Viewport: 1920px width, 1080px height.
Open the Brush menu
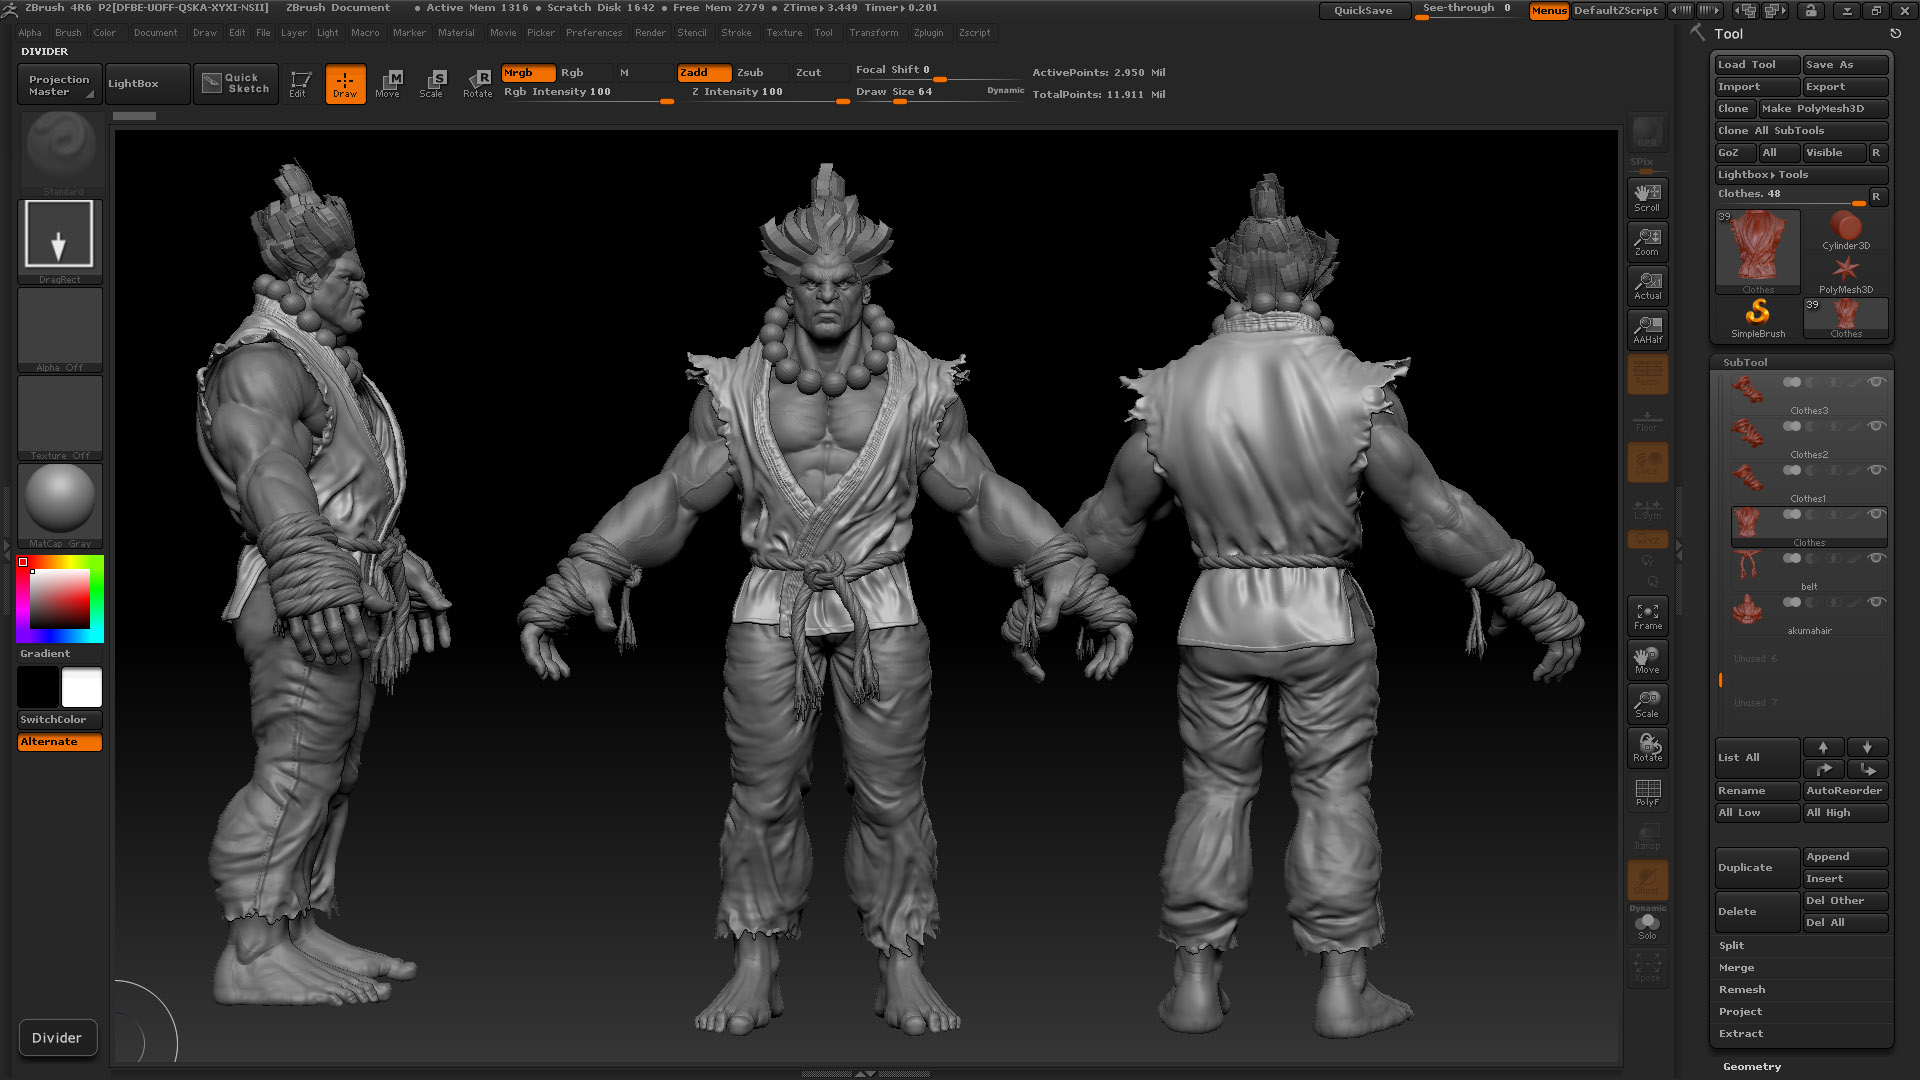[x=68, y=33]
